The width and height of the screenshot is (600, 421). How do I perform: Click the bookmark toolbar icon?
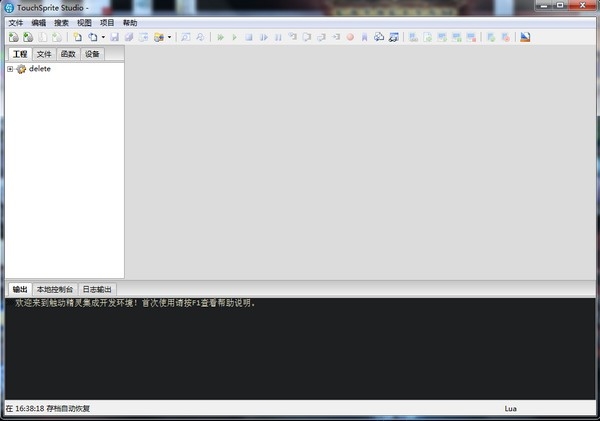tap(364, 37)
